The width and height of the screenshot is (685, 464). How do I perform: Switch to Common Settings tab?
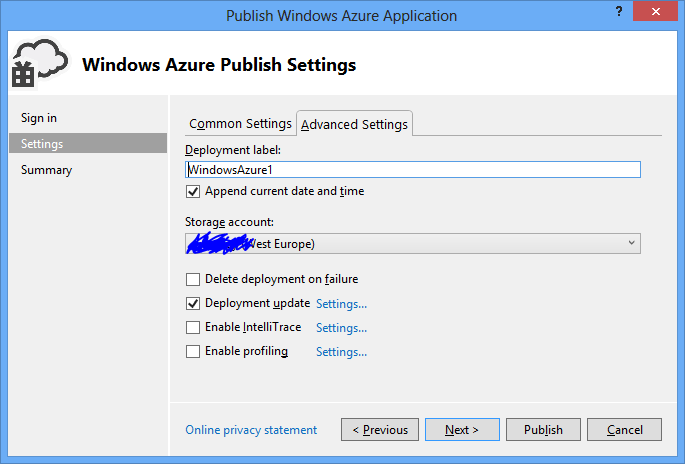click(240, 124)
